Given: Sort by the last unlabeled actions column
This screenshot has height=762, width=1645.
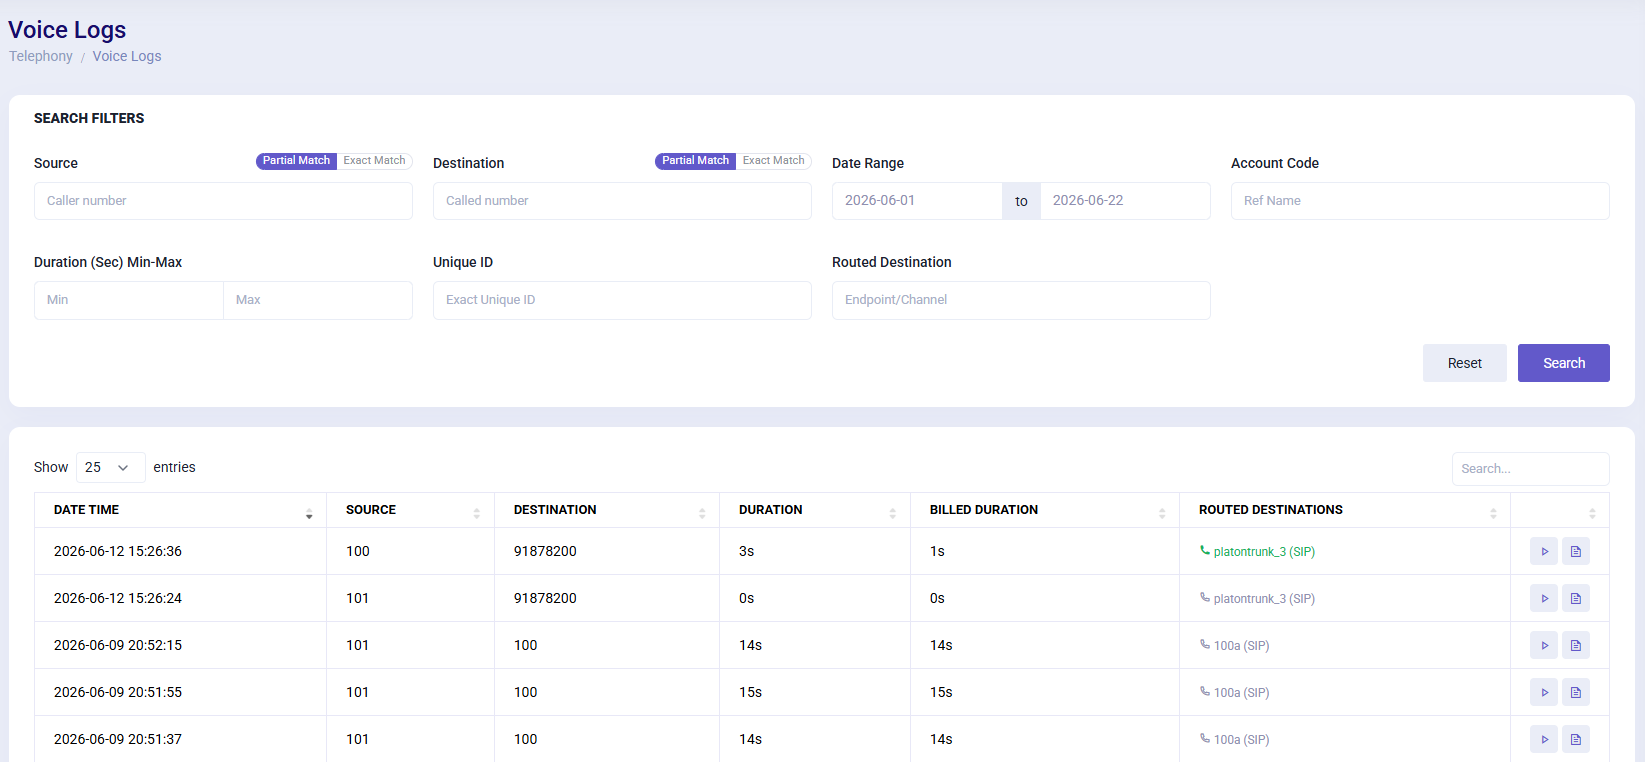Looking at the screenshot, I should click(x=1592, y=513).
